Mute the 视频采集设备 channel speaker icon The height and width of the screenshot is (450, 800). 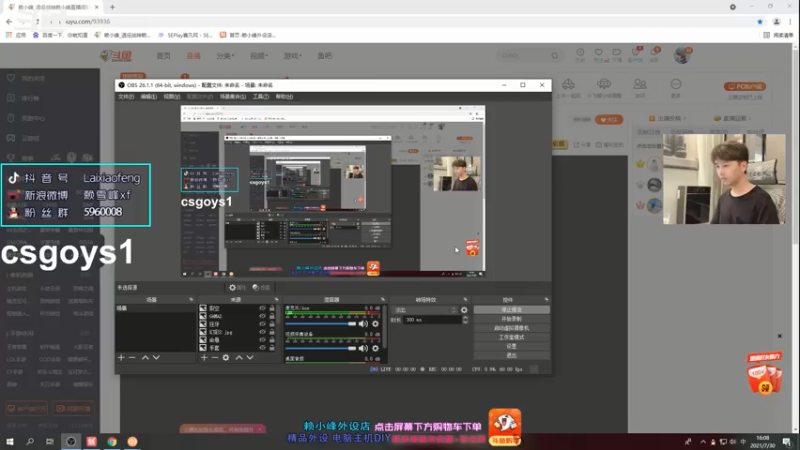[x=363, y=348]
